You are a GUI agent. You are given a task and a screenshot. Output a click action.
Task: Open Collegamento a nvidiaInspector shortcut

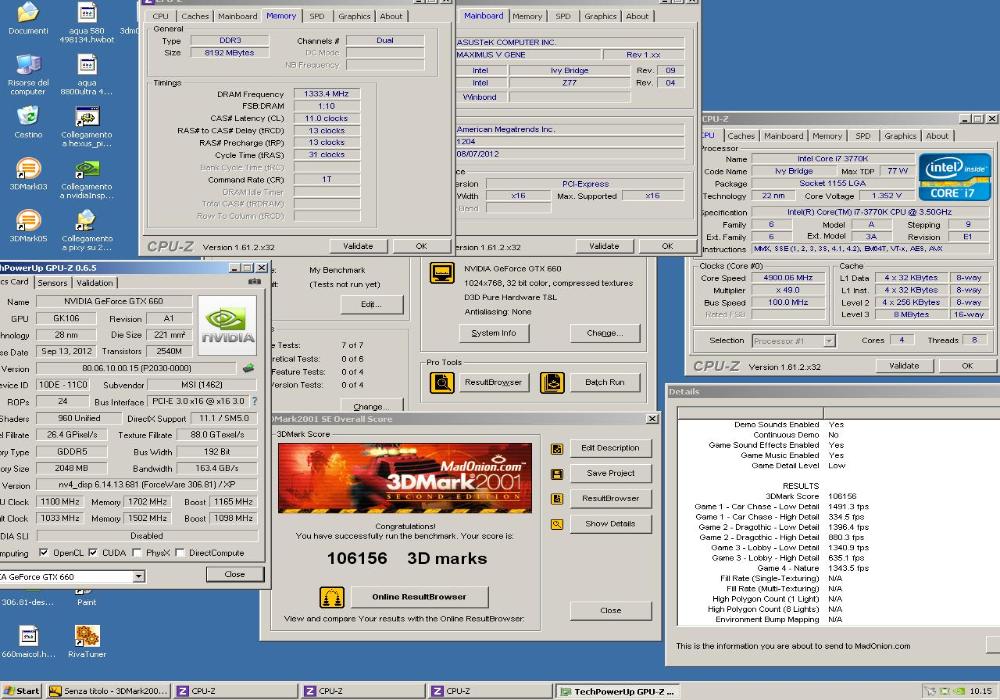(x=87, y=179)
